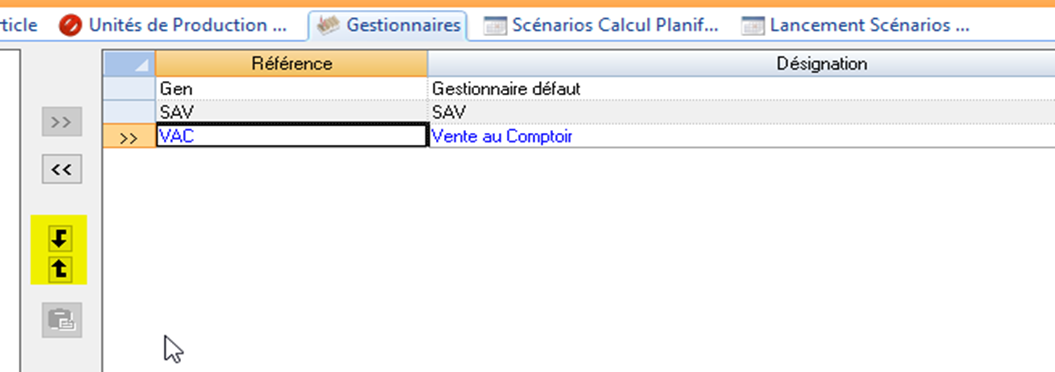This screenshot has height=372, width=1055.
Task: Click the Désignation column header
Action: pos(741,64)
